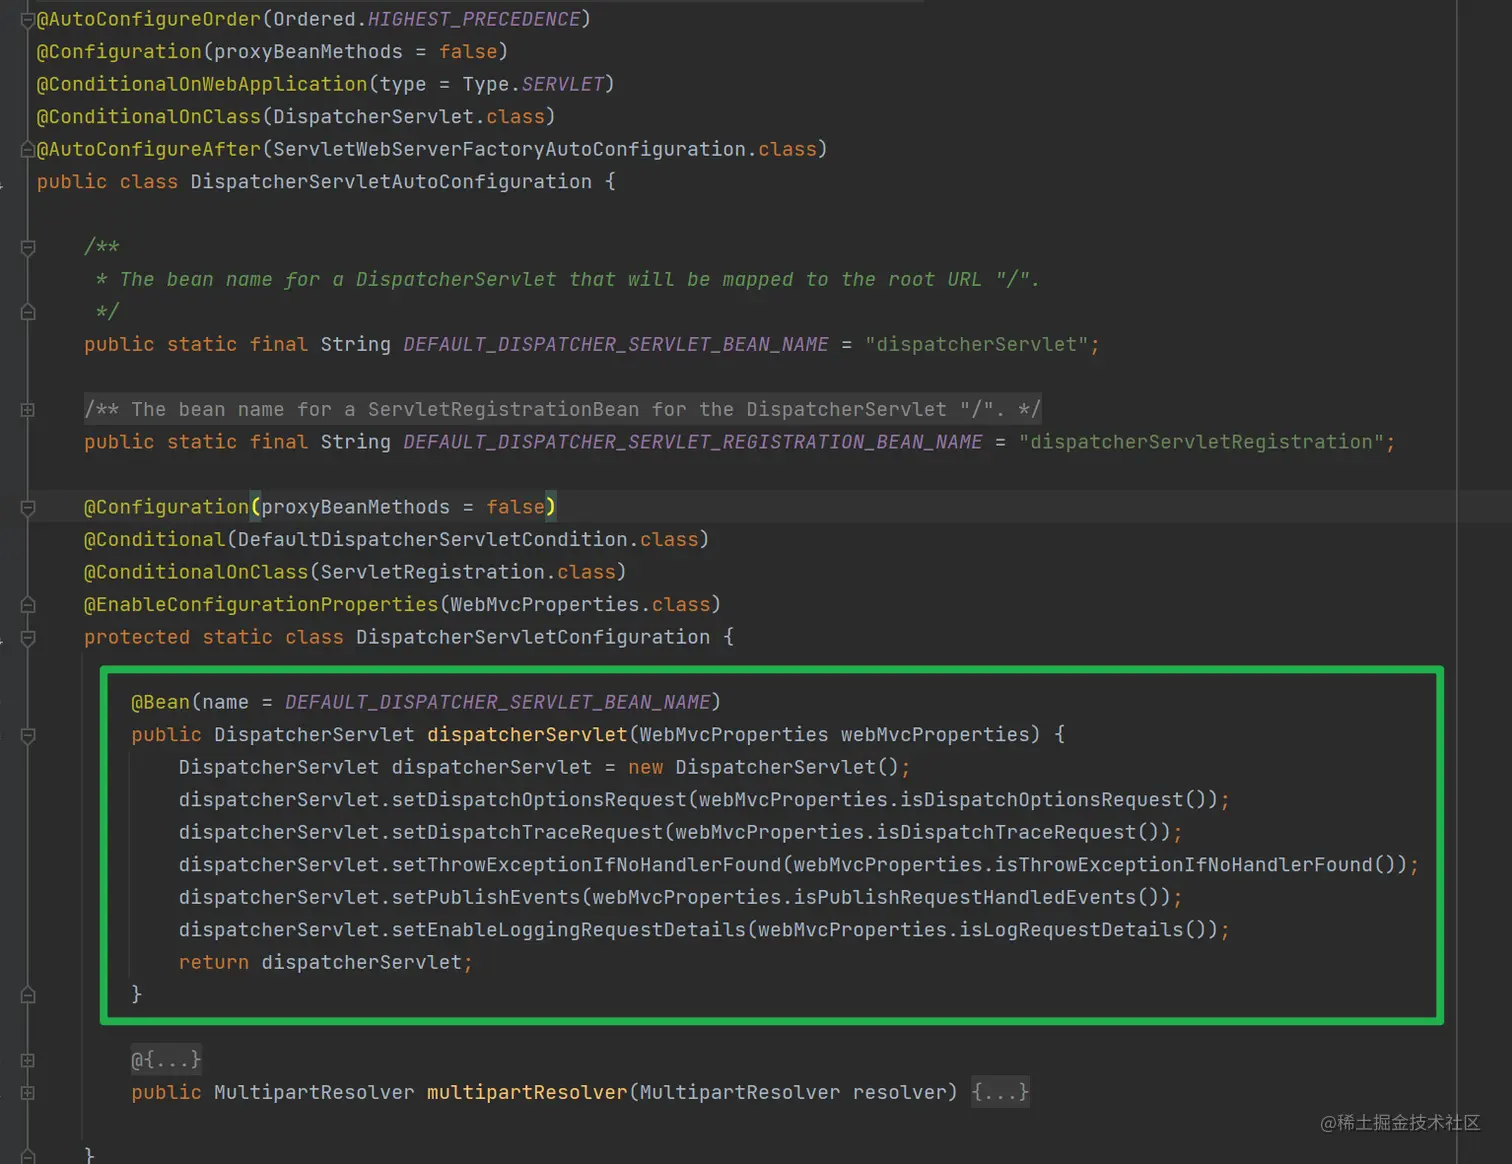Click new DispatcherServlet() constructor call

point(764,767)
